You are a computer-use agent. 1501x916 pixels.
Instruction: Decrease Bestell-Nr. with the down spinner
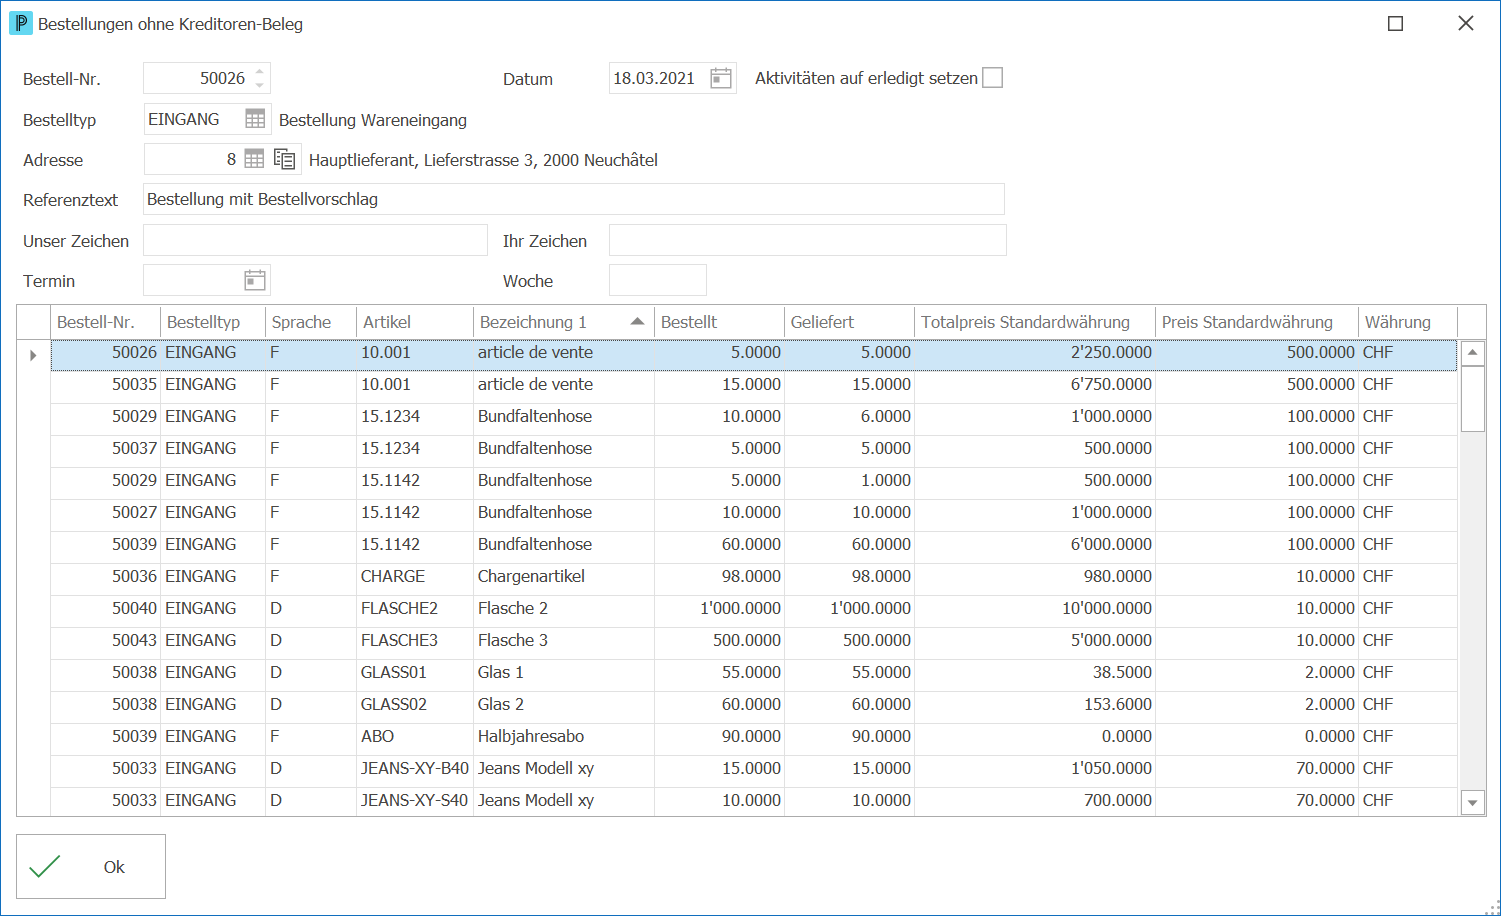click(x=260, y=85)
